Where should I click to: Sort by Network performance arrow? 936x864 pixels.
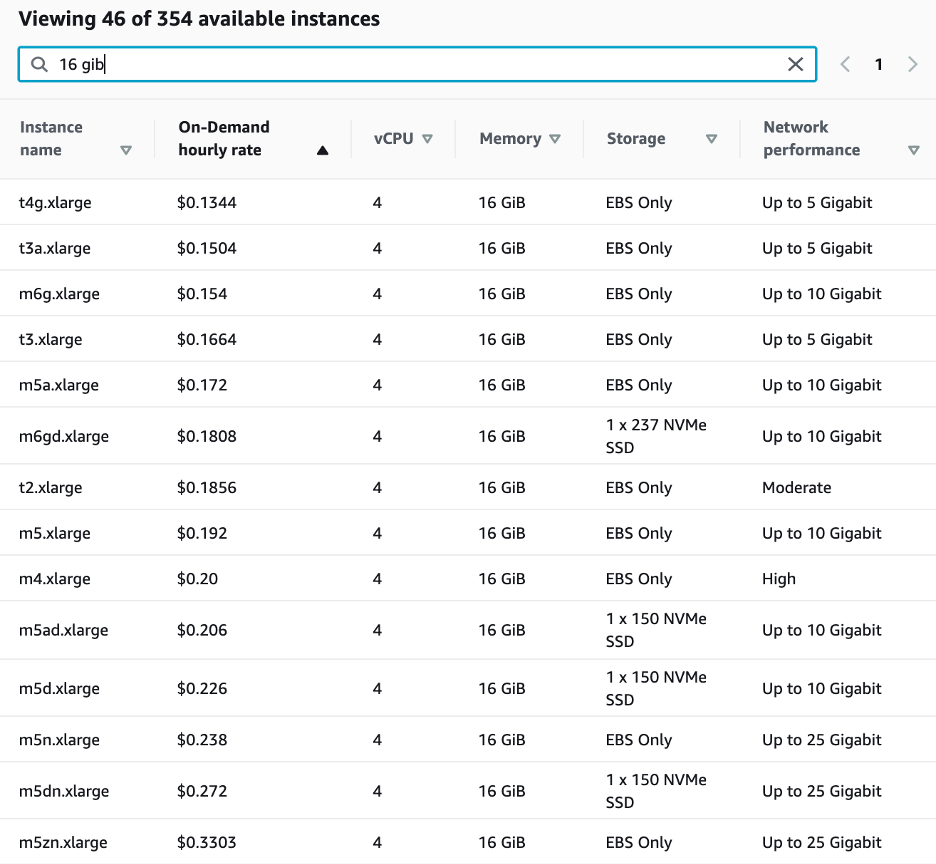click(x=913, y=151)
